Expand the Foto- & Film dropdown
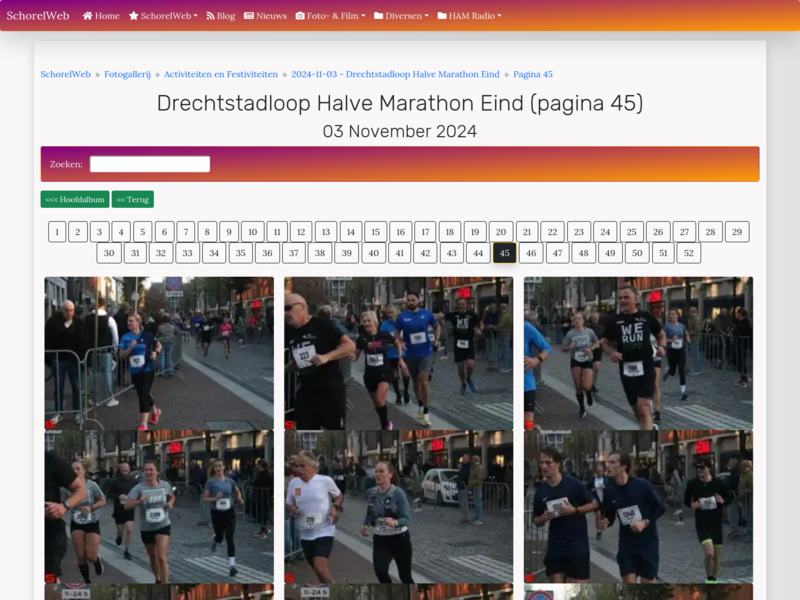Image resolution: width=800 pixels, height=600 pixels. pyautogui.click(x=331, y=16)
